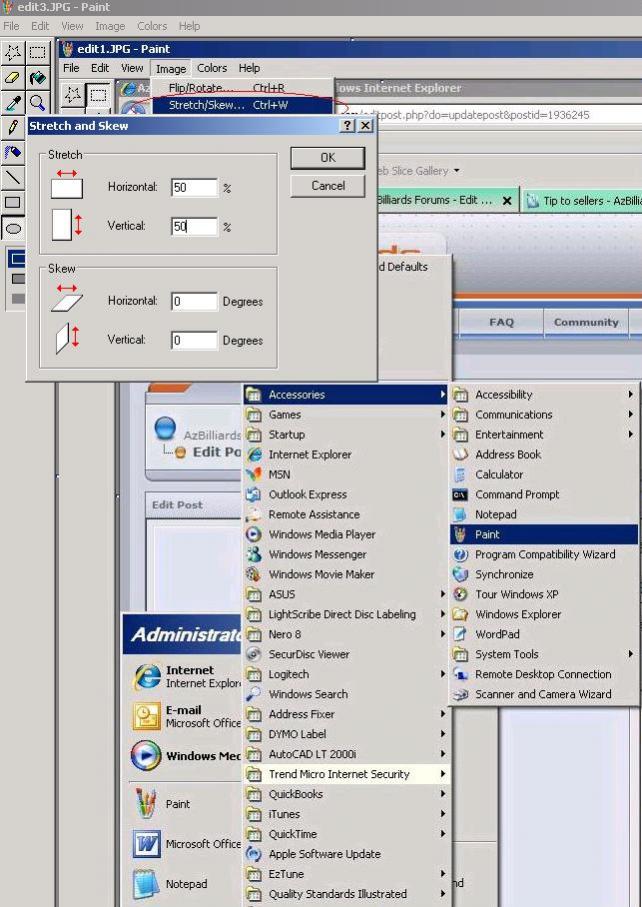The height and width of the screenshot is (907, 642).
Task: Open the Image menu in edit1 Paint
Action: pos(171,68)
